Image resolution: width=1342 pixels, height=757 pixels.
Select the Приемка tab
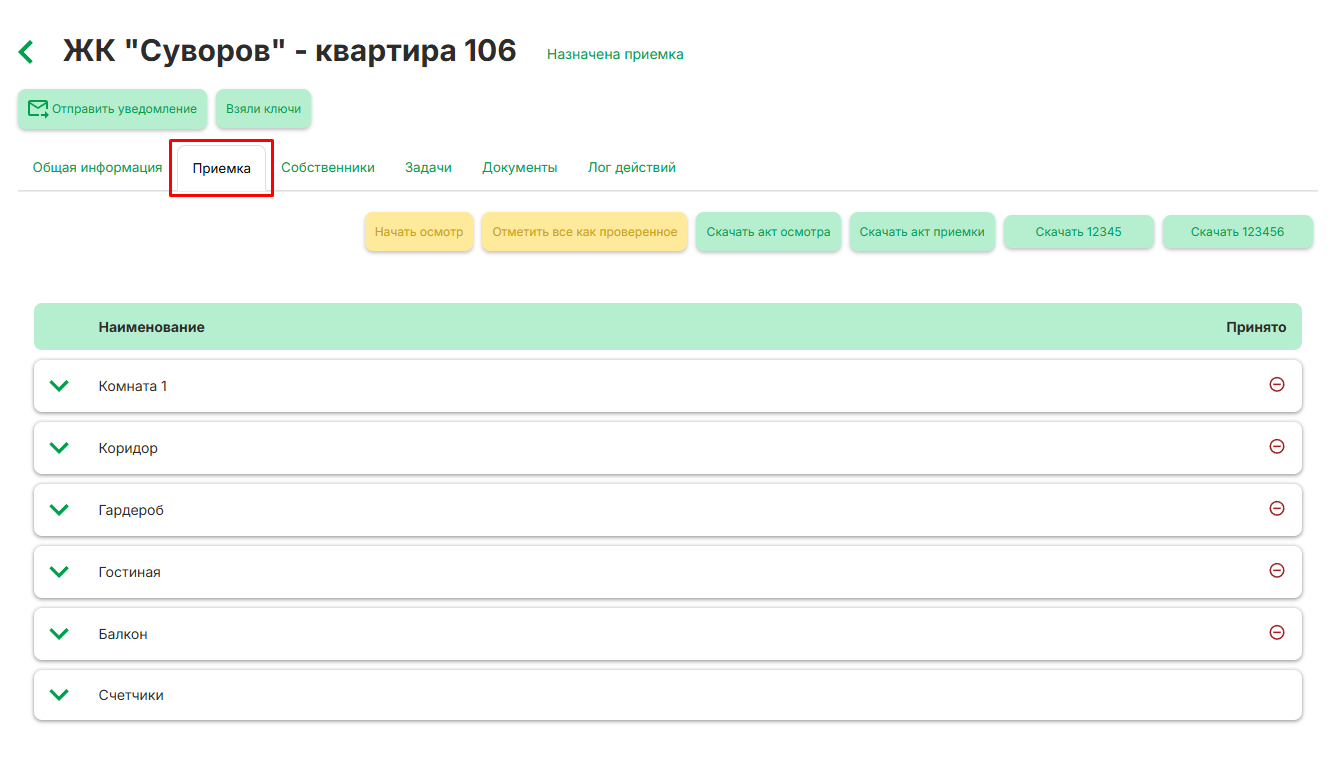tap(222, 168)
